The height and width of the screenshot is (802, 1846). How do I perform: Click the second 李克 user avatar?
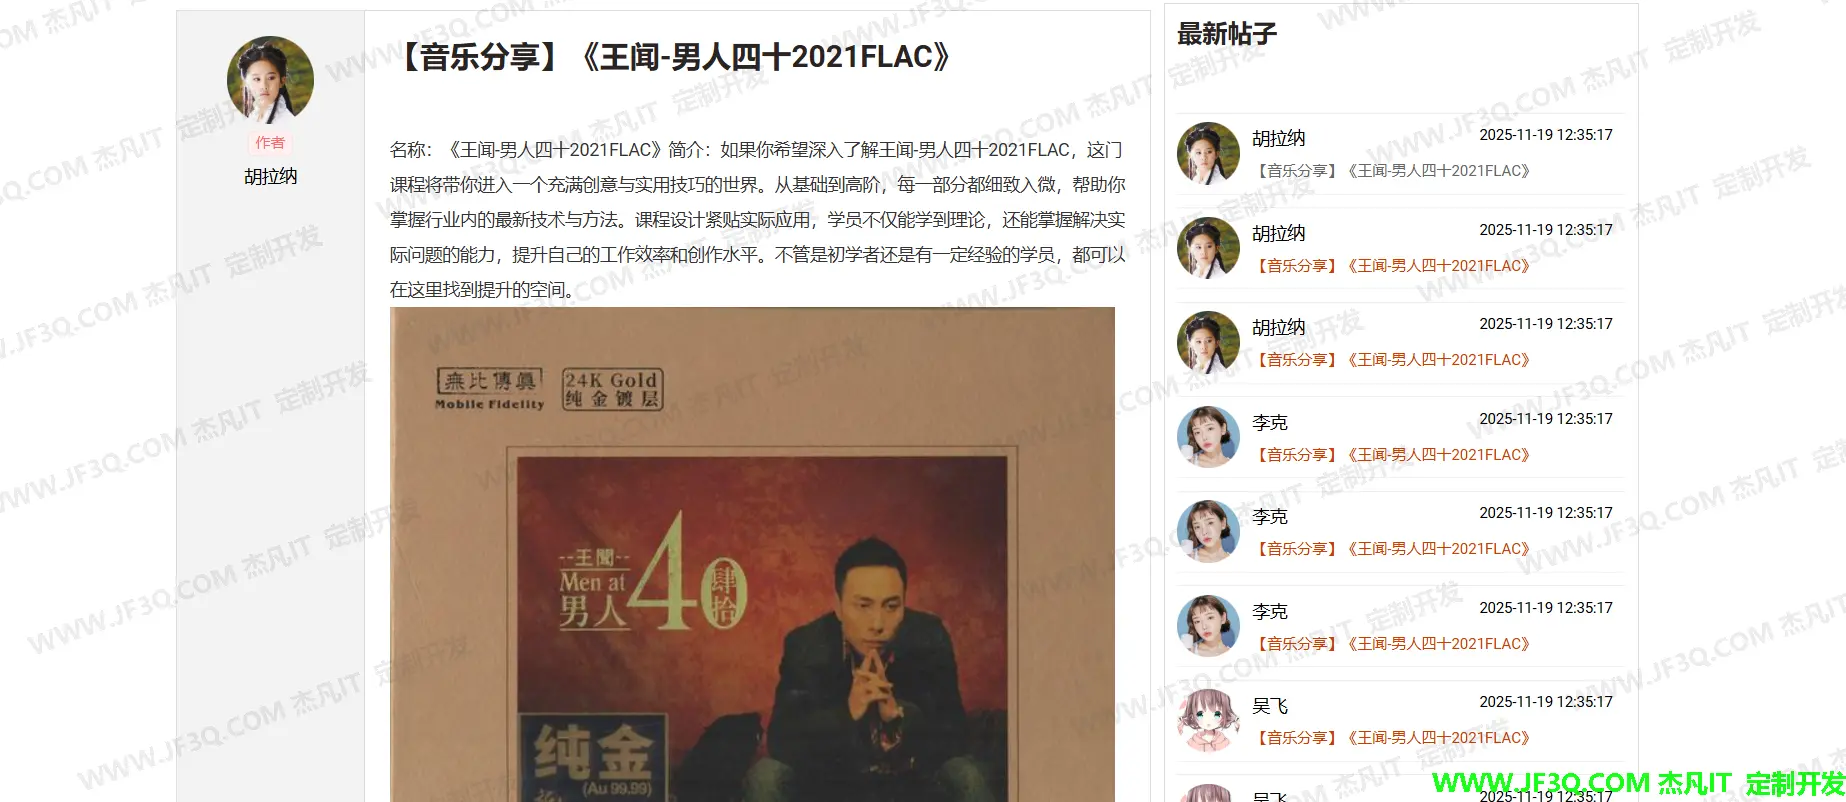coord(1208,531)
